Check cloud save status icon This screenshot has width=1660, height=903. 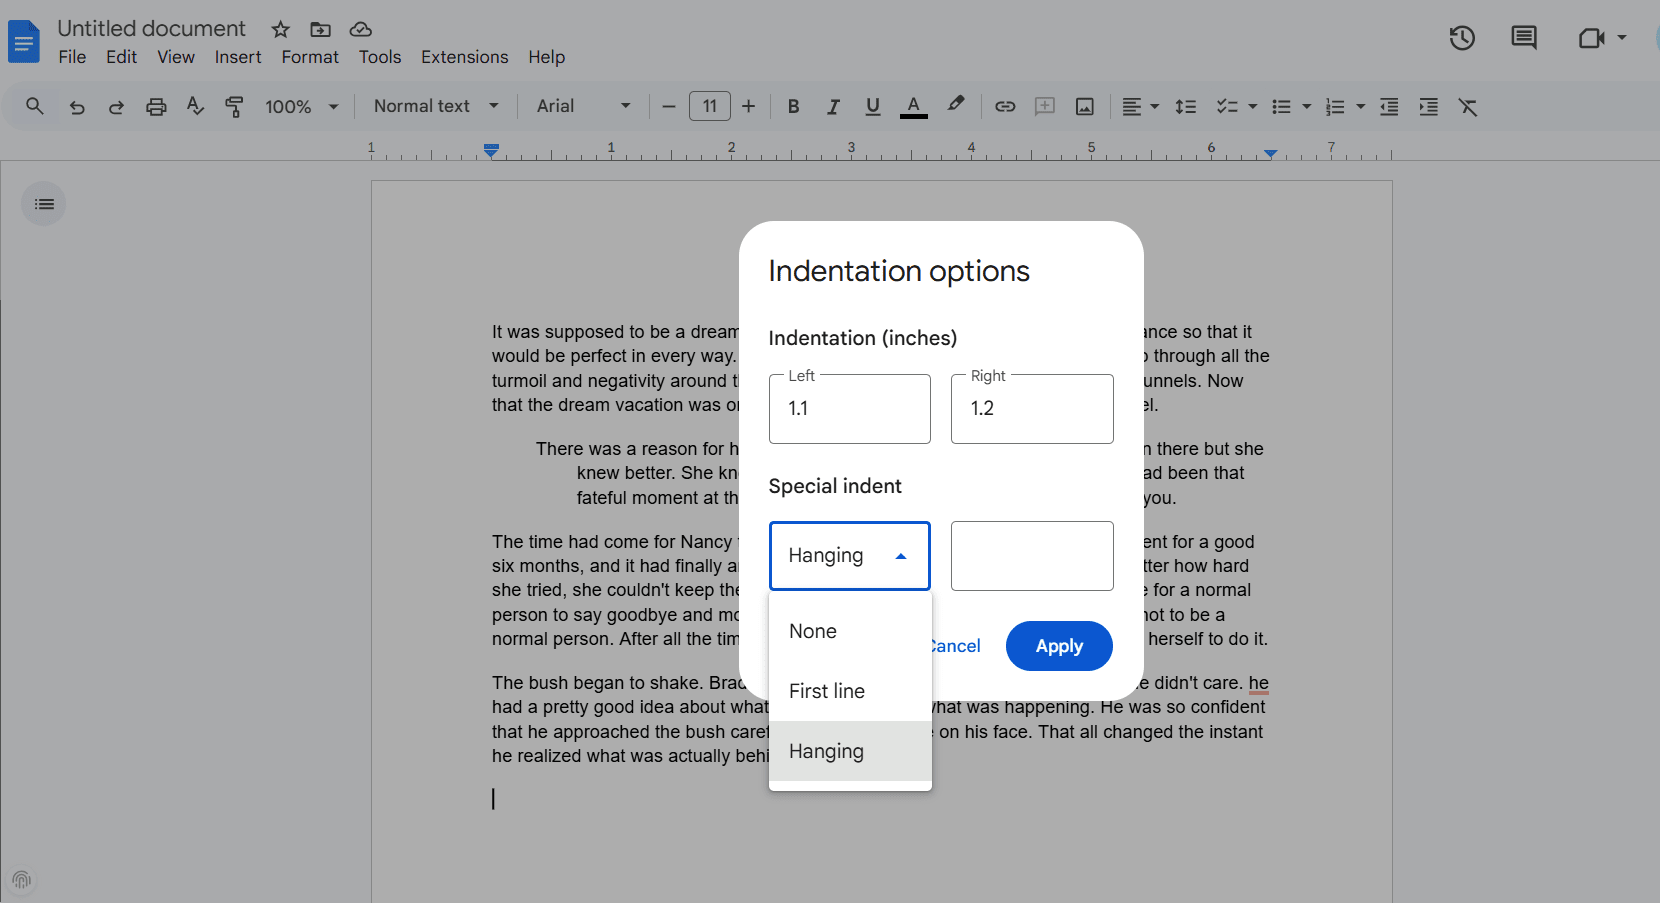tap(361, 29)
